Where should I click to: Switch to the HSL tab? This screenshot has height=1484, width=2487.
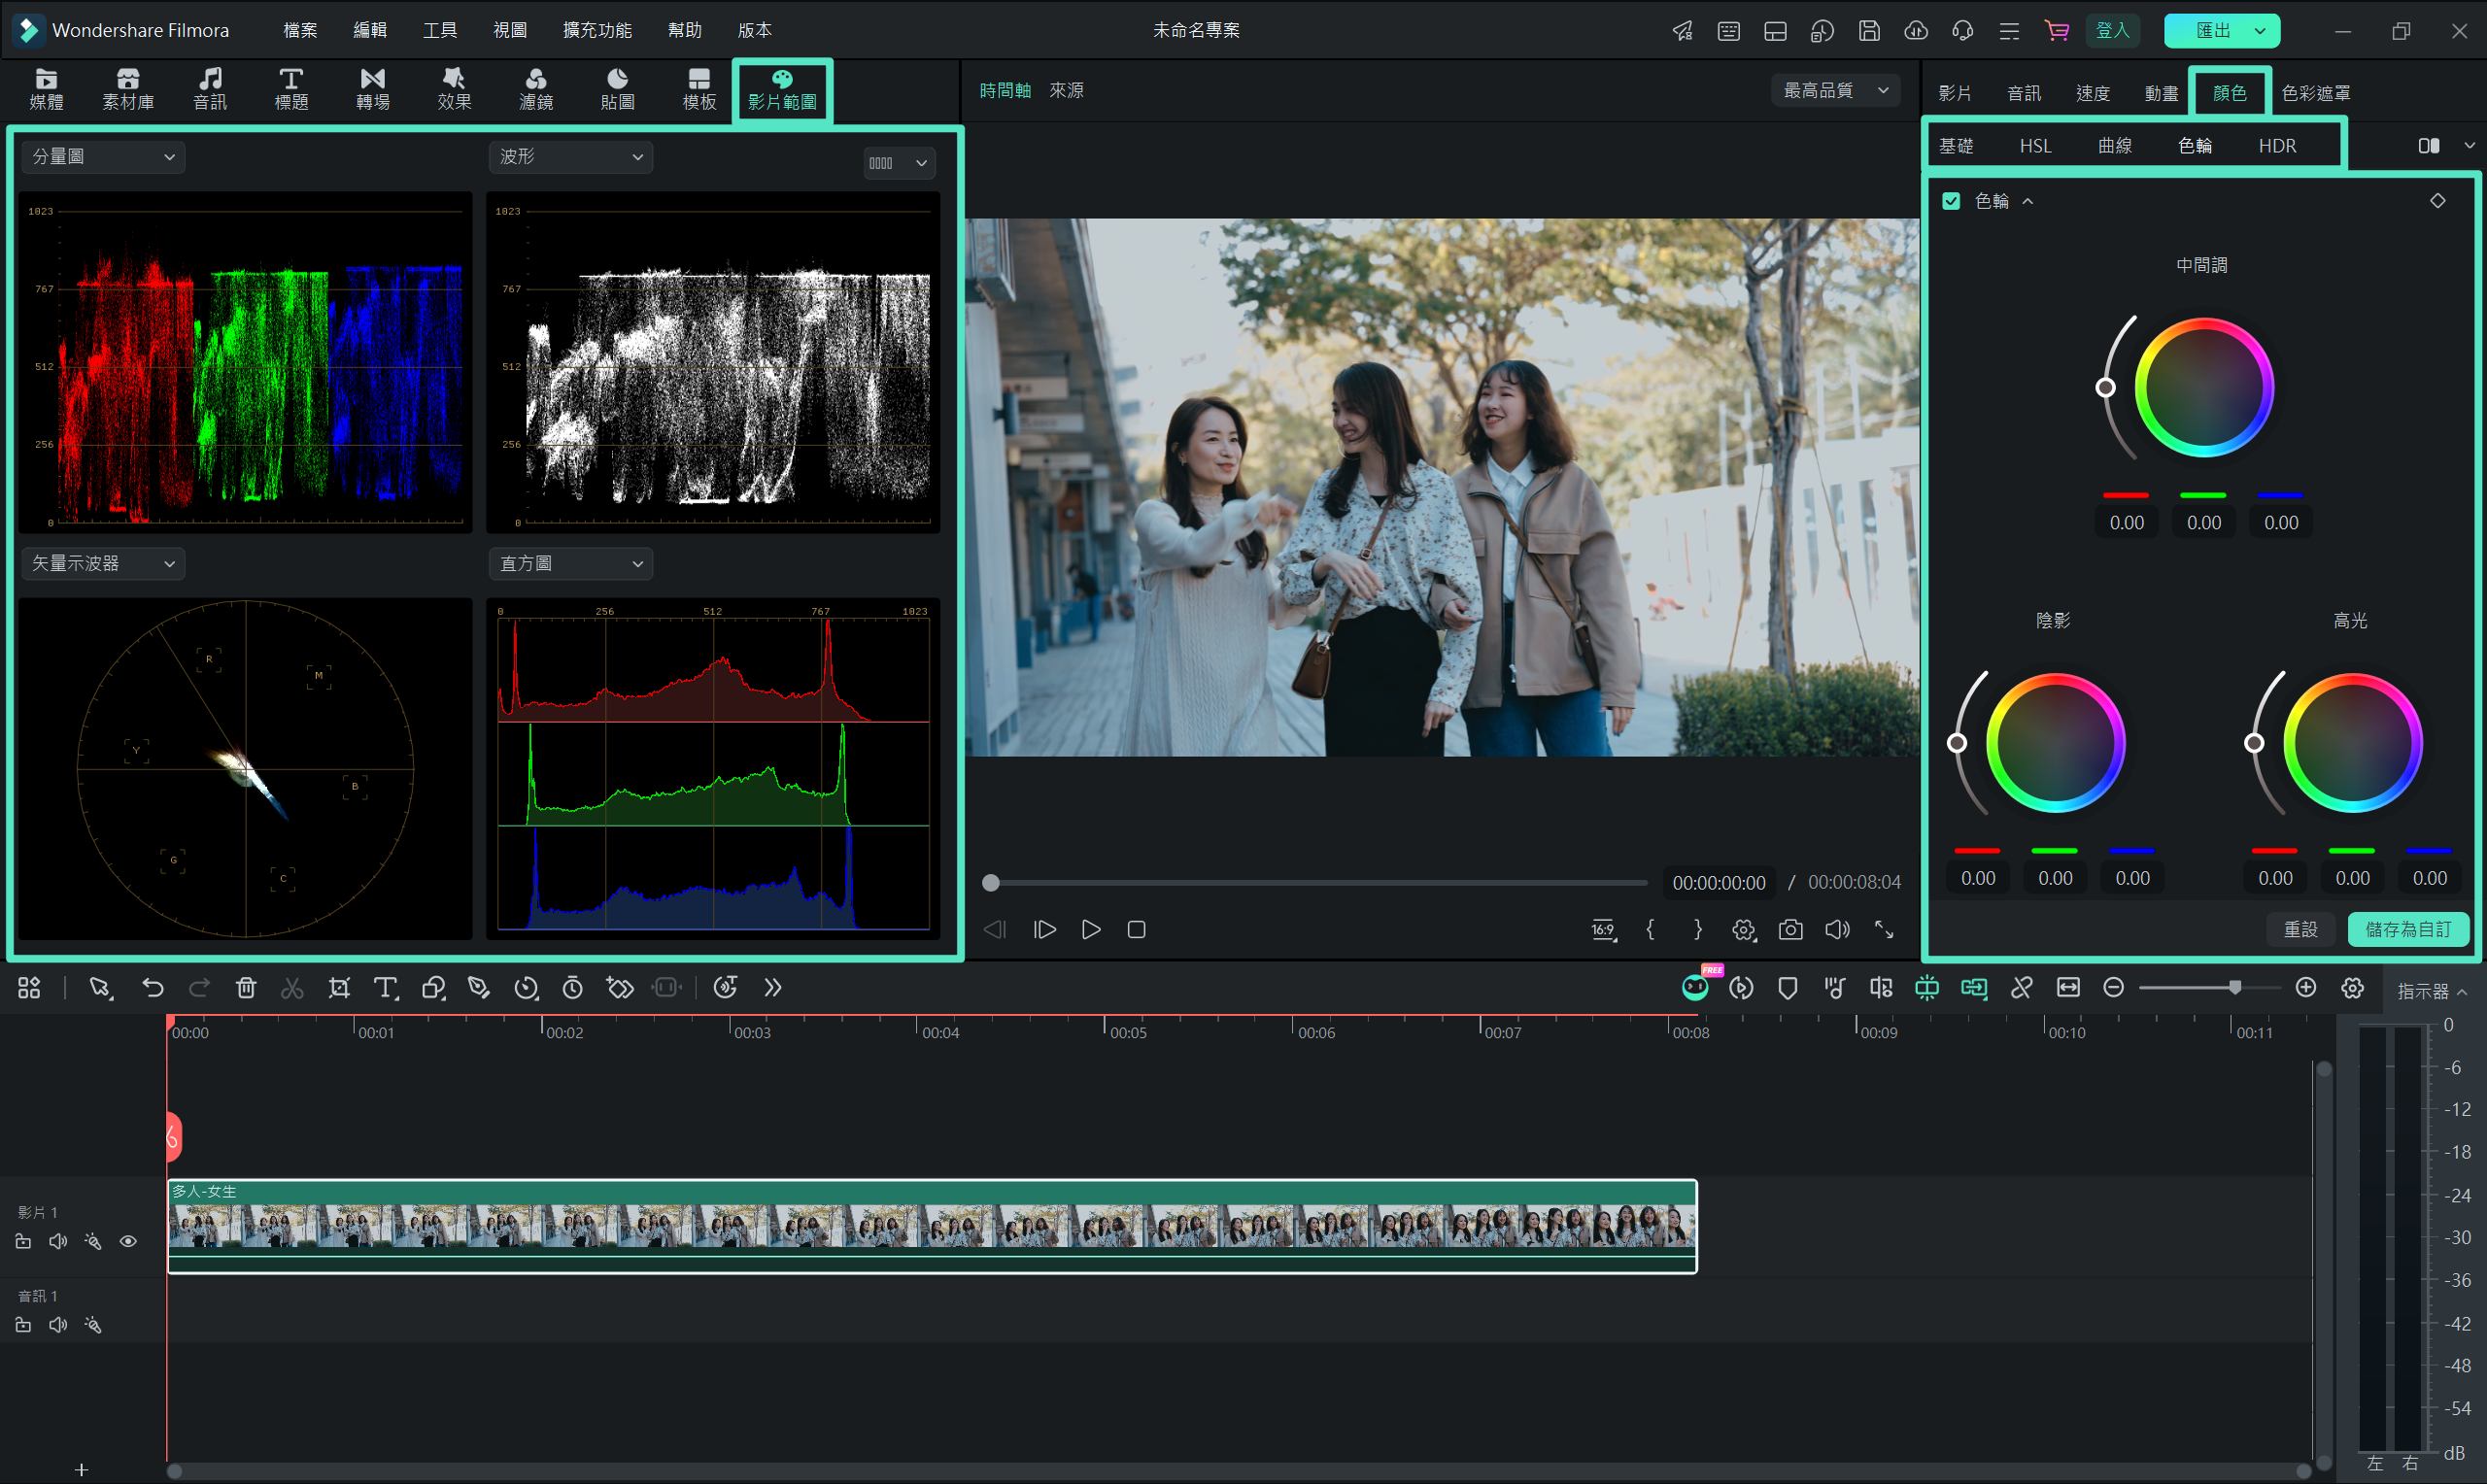tap(2034, 146)
